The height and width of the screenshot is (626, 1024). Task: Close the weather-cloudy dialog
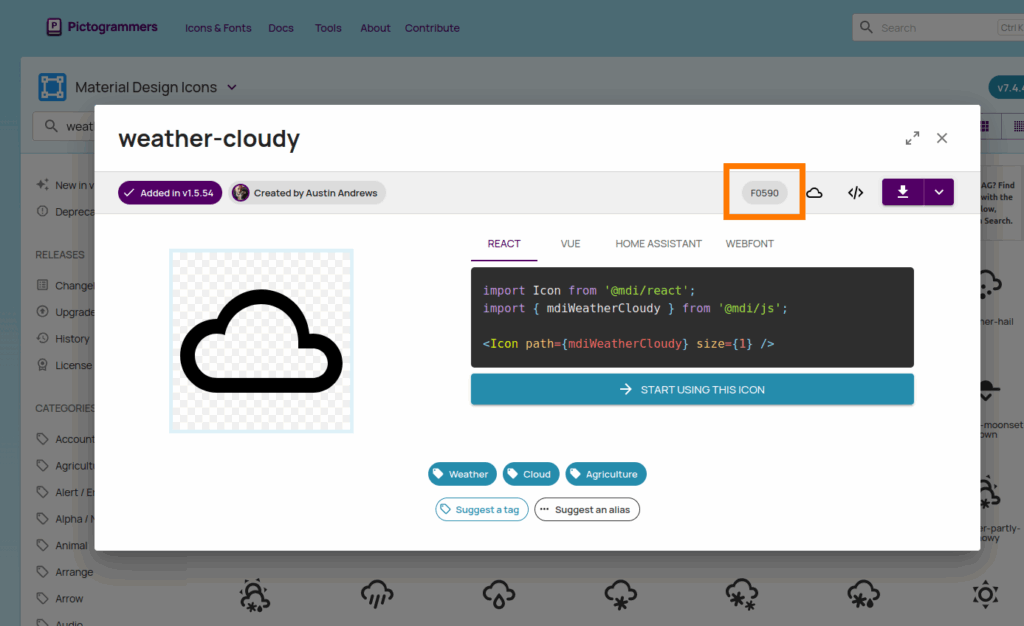click(942, 138)
